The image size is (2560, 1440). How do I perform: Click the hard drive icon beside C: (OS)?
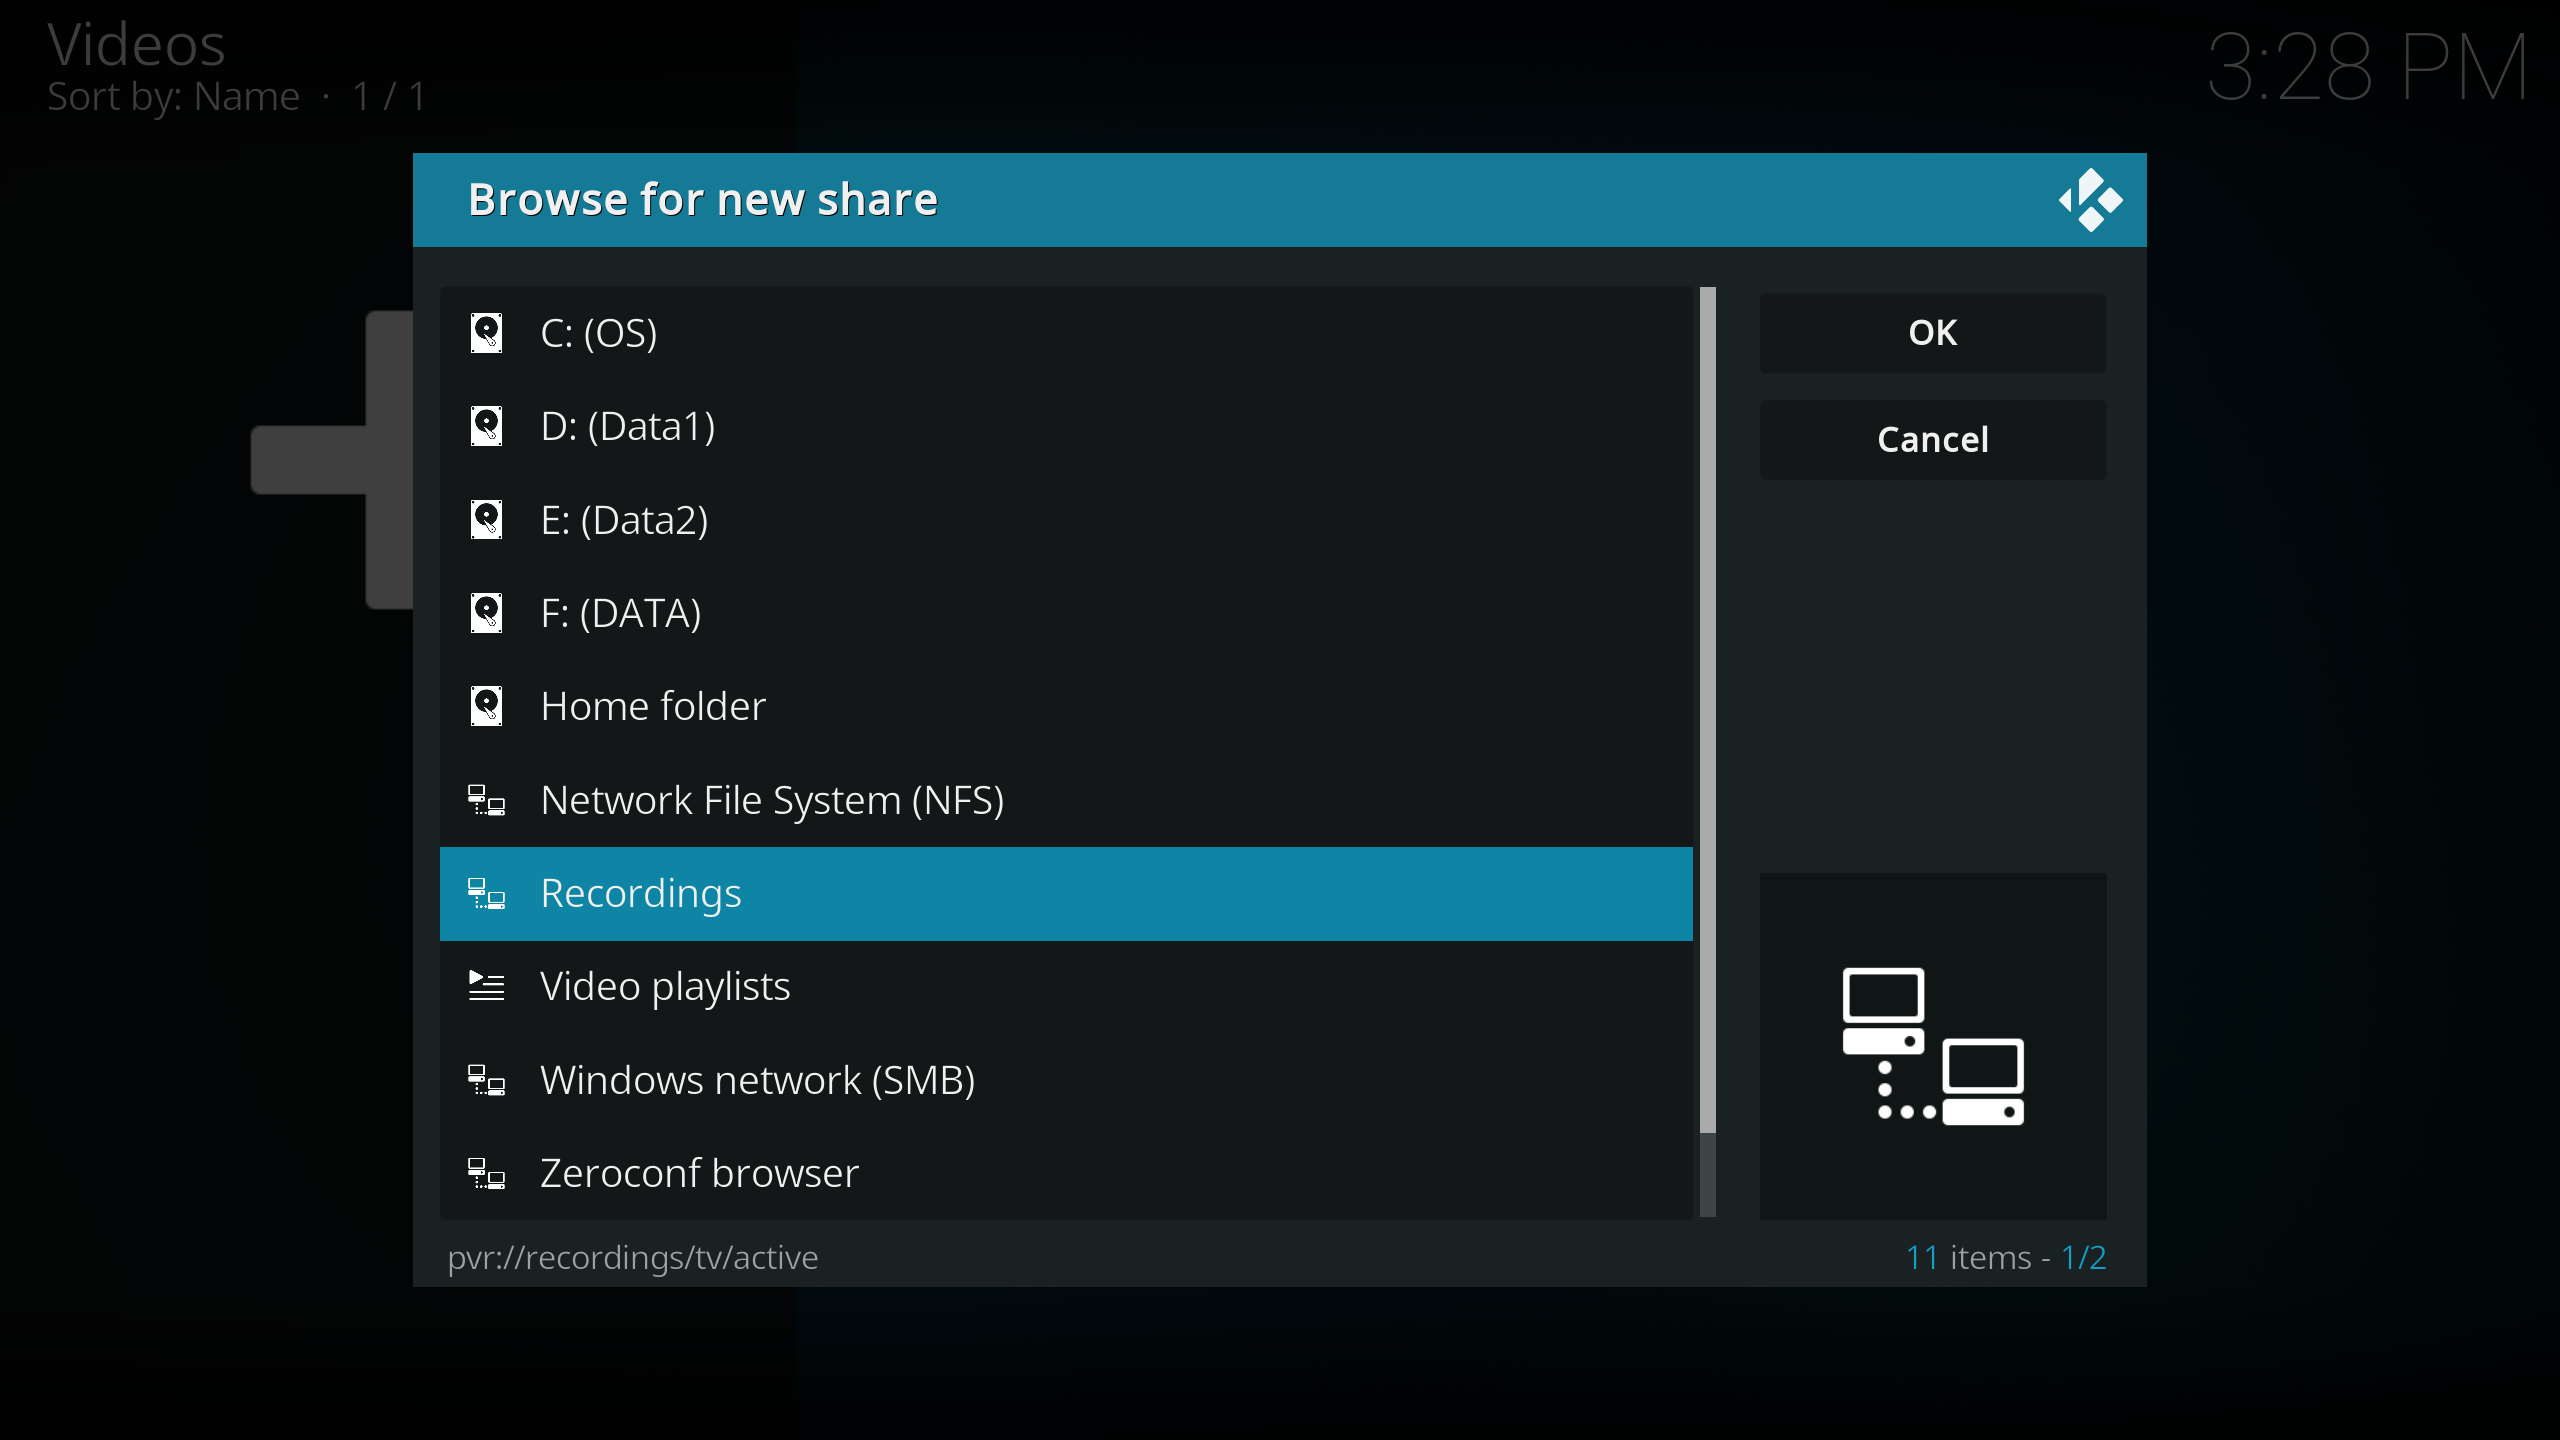pyautogui.click(x=487, y=333)
